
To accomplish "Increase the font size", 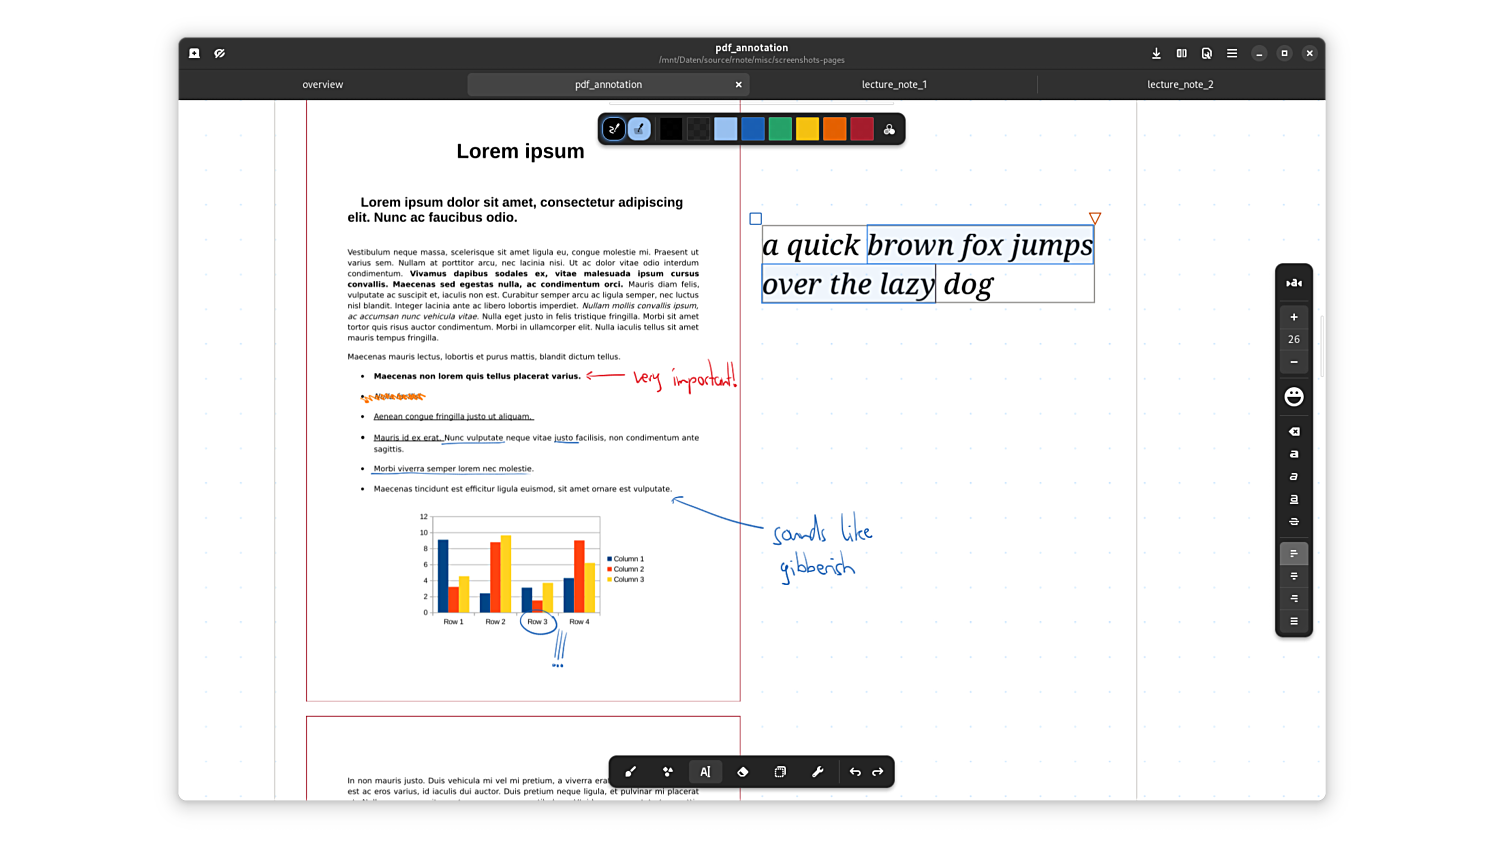I will (1294, 317).
